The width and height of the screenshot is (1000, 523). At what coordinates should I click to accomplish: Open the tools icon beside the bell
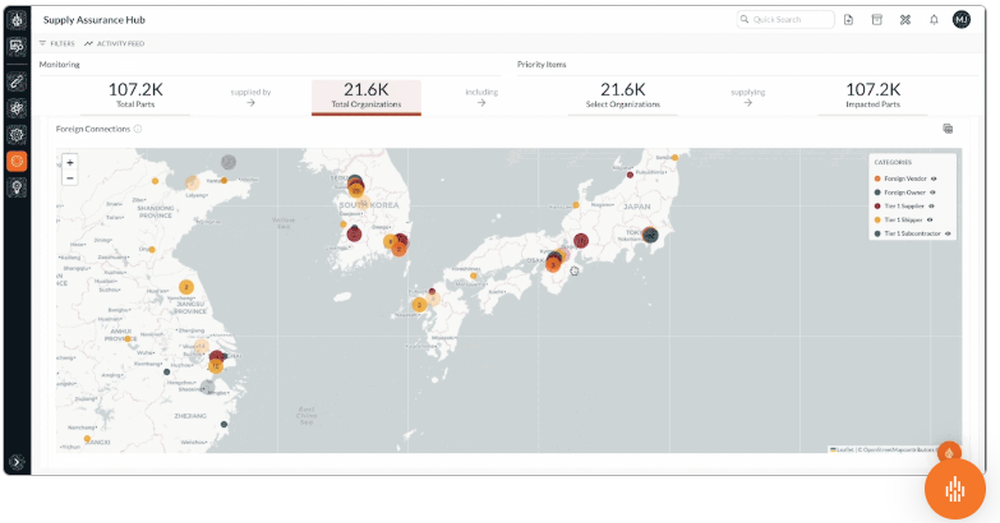point(905,20)
